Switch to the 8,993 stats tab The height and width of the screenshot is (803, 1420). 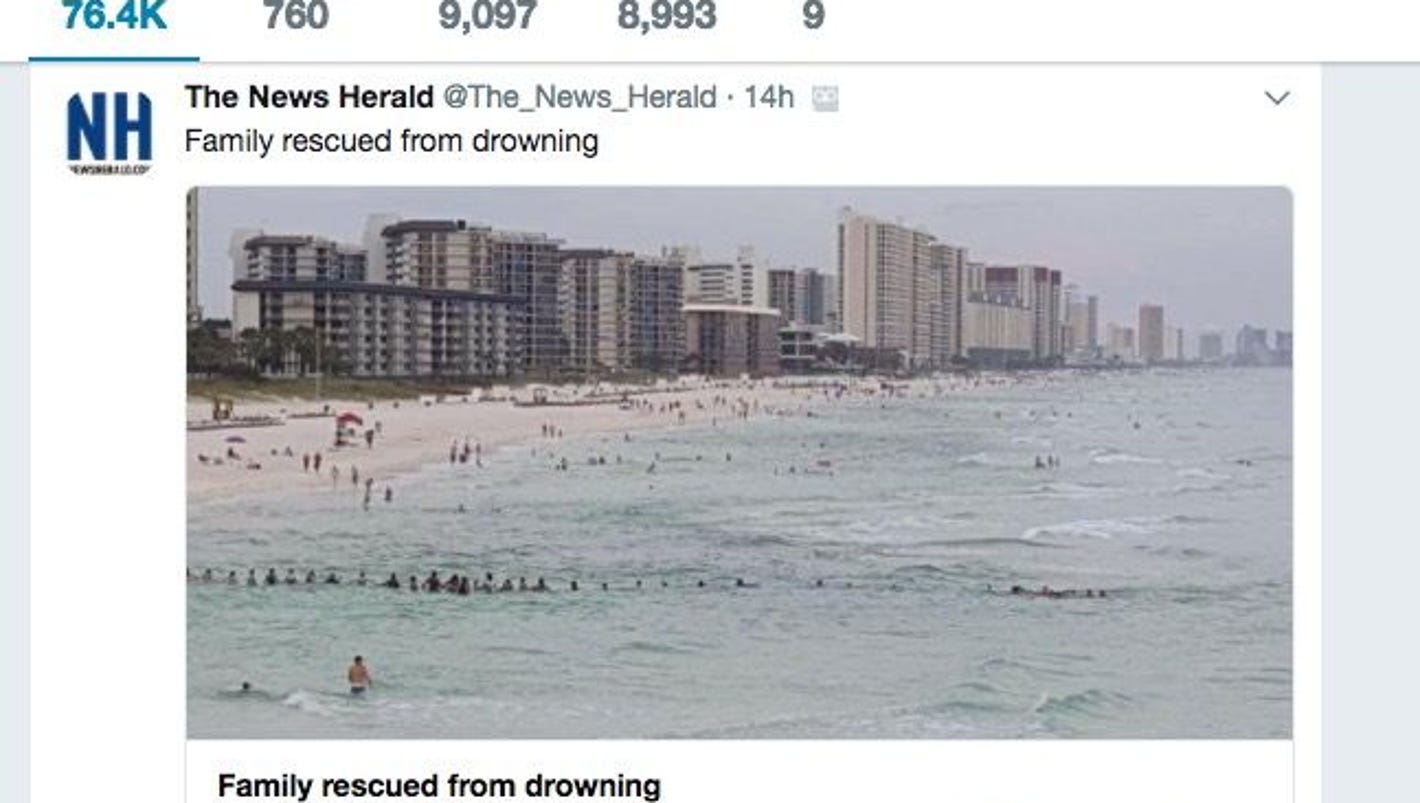[666, 16]
